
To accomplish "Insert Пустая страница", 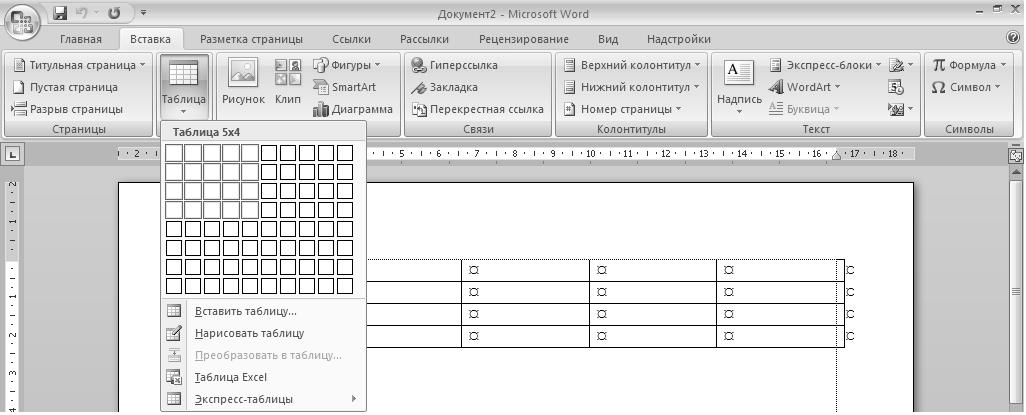I will click(x=65, y=87).
